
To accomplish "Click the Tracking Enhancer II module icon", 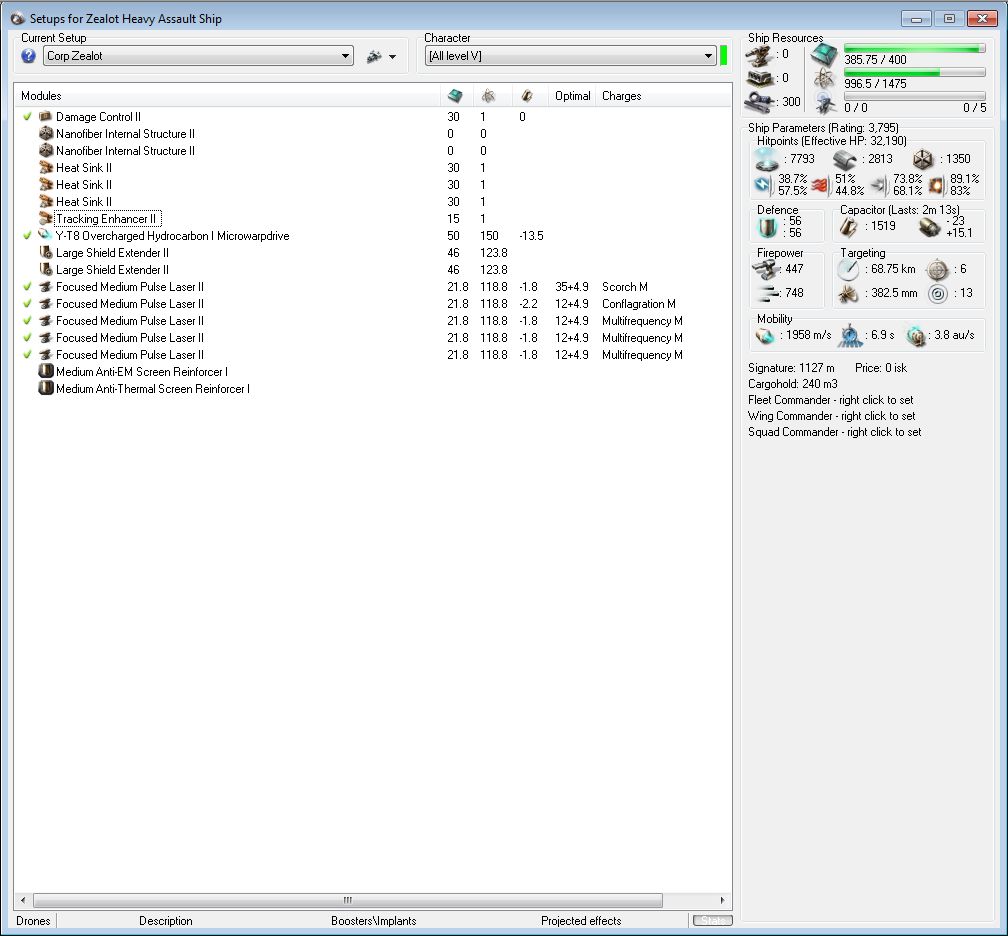I will pos(46,219).
